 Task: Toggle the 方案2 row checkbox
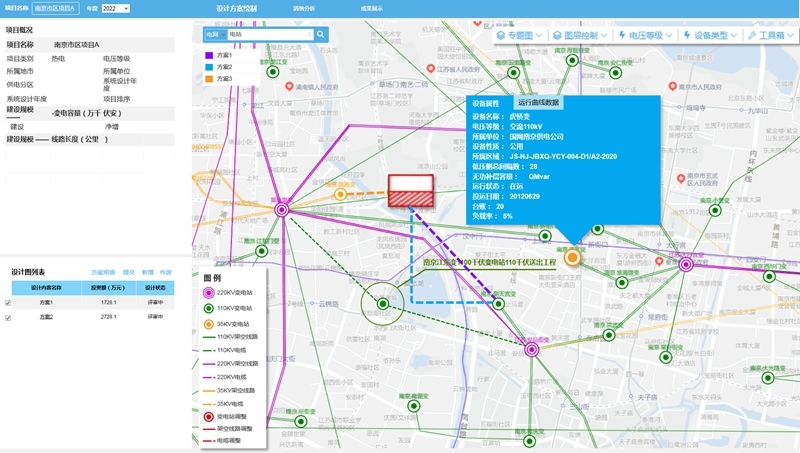point(8,317)
